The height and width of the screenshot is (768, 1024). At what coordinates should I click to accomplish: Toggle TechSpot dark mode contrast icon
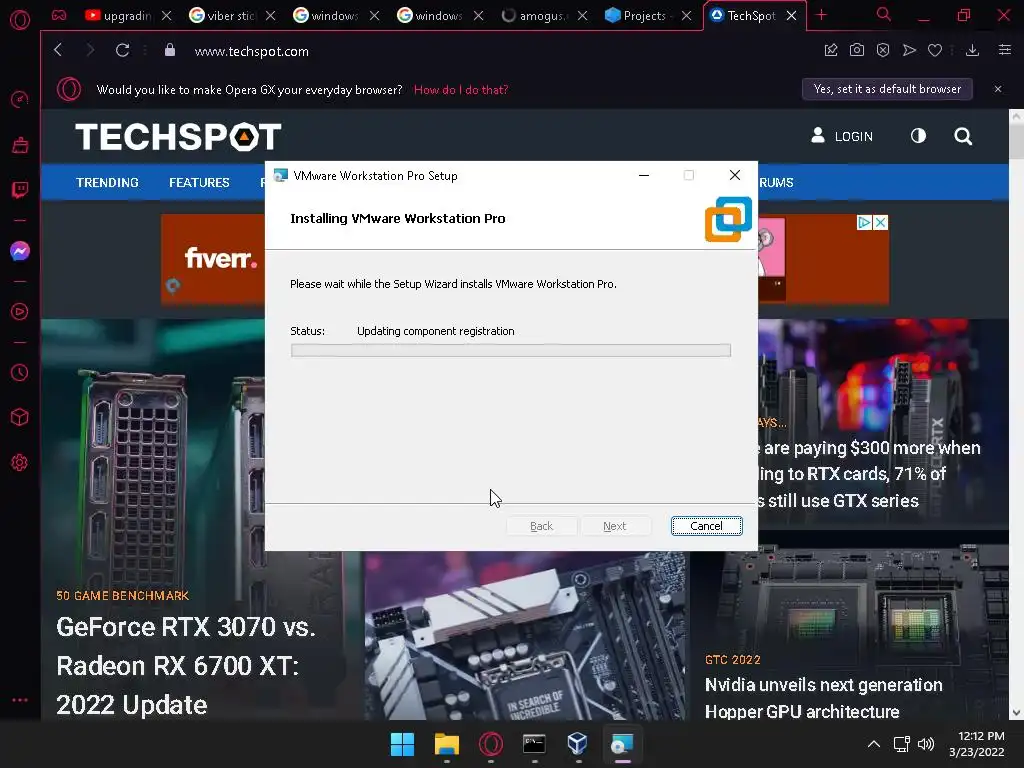click(x=918, y=135)
